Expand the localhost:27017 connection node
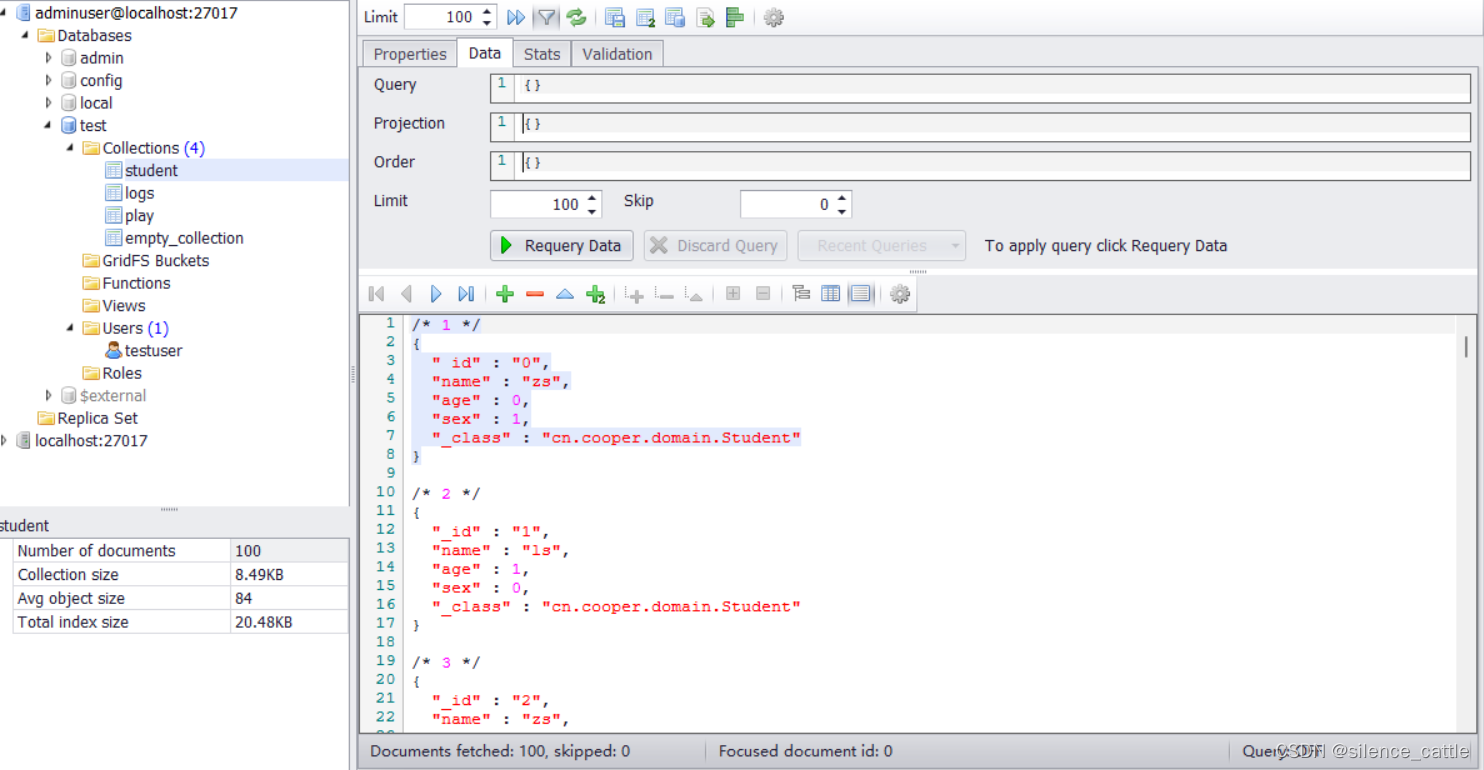Screen dimensions: 1484x770 [6, 440]
